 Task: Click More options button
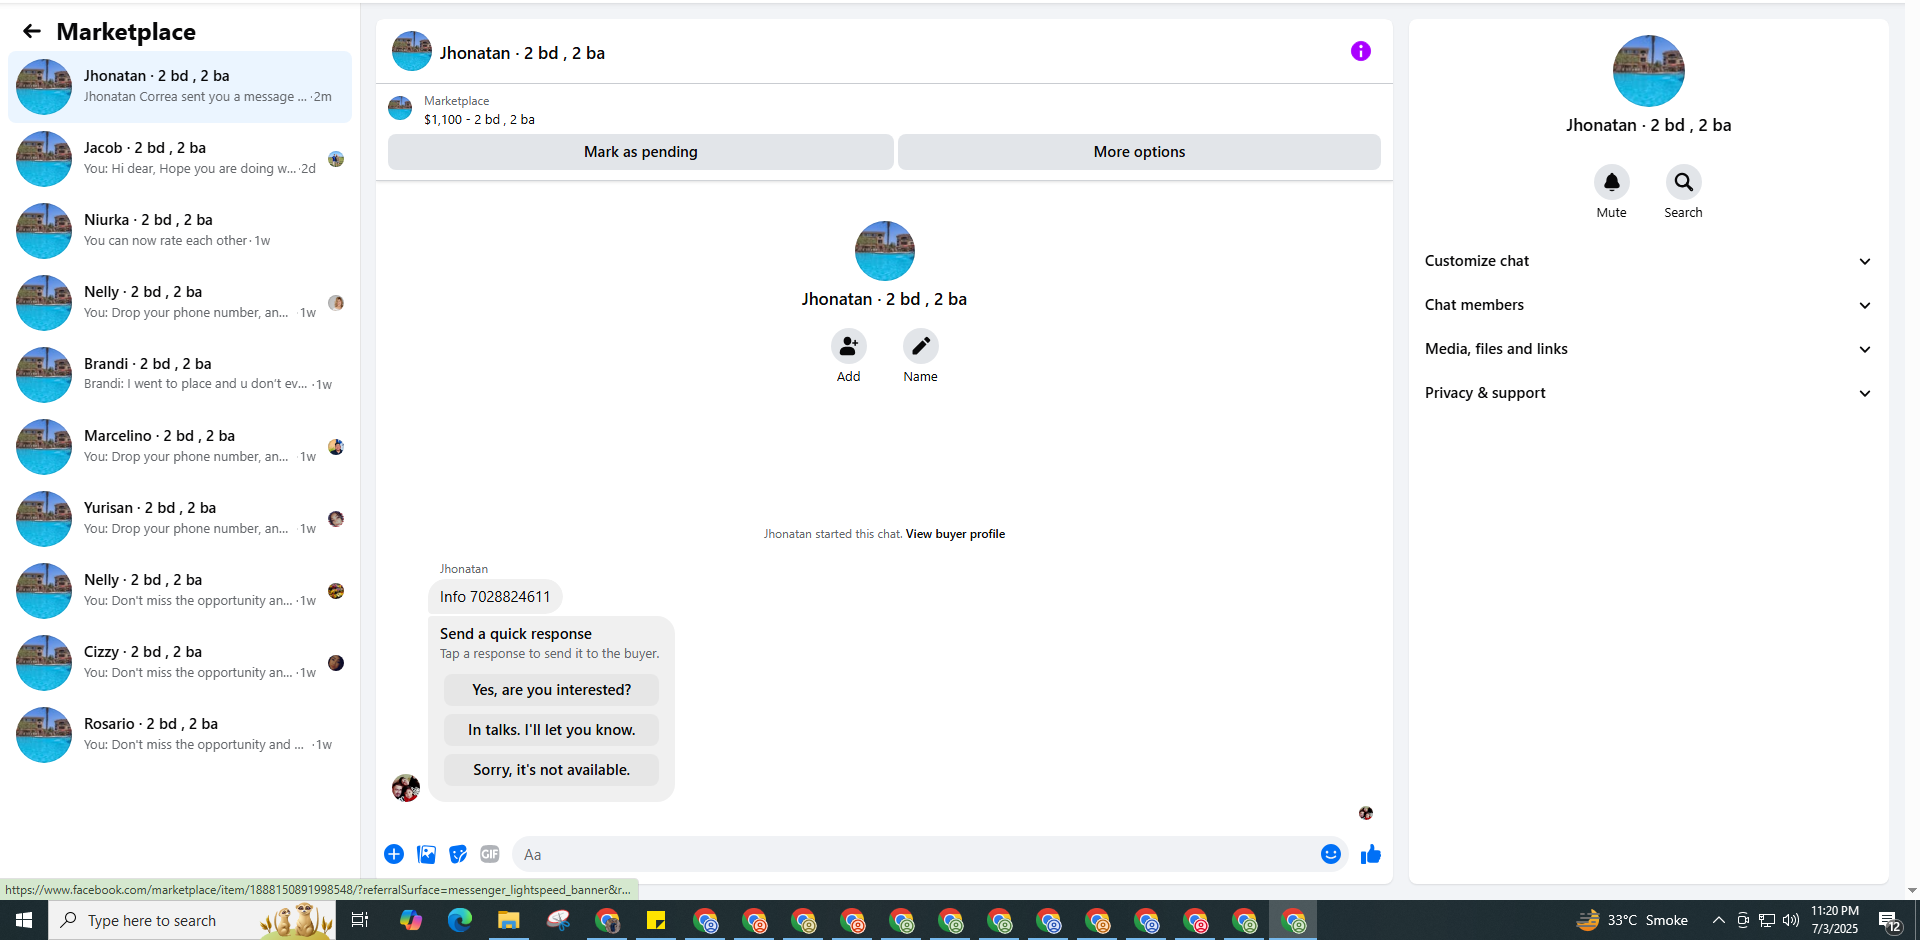(x=1139, y=152)
